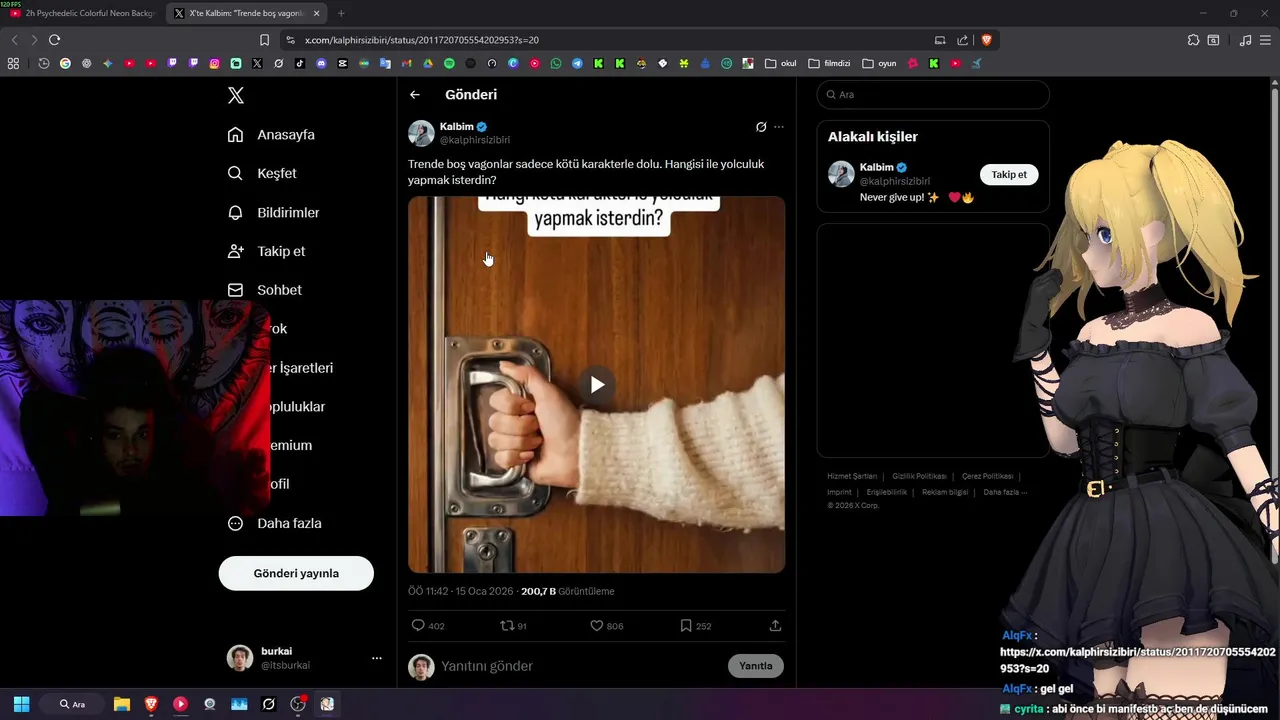Open Bildirimler from the X sidebar

[x=273, y=212]
